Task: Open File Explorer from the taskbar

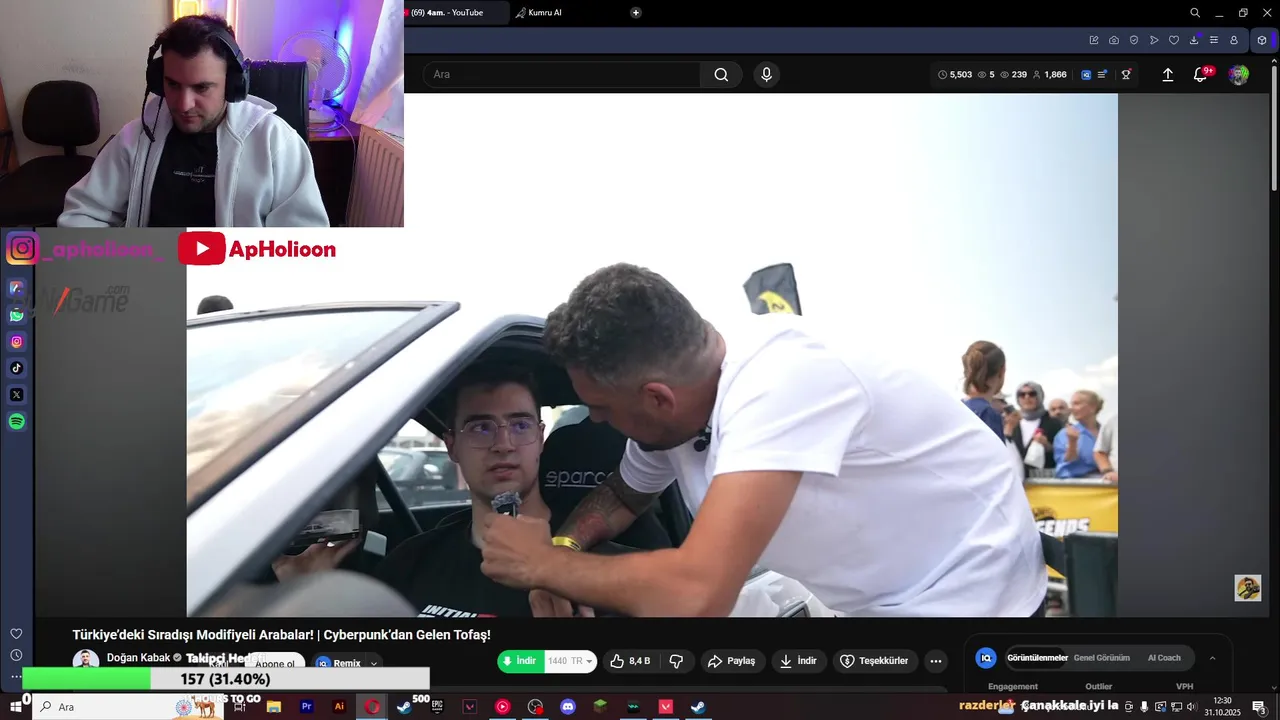Action: tap(273, 707)
